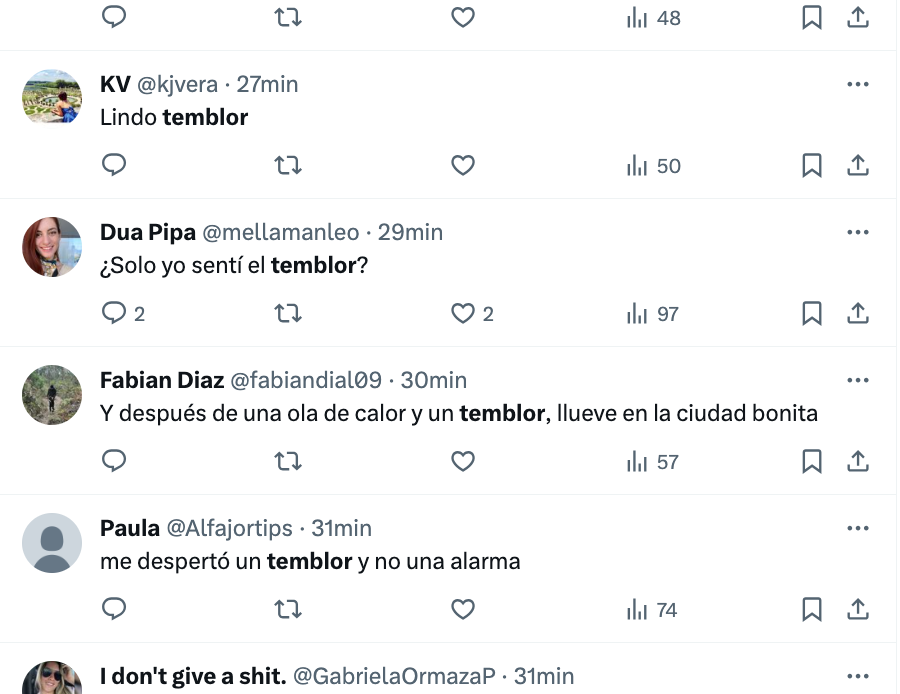Viewport: 900px width, 694px height.
Task: Repost KV's "Lindo temblor" tweet
Action: 288,165
